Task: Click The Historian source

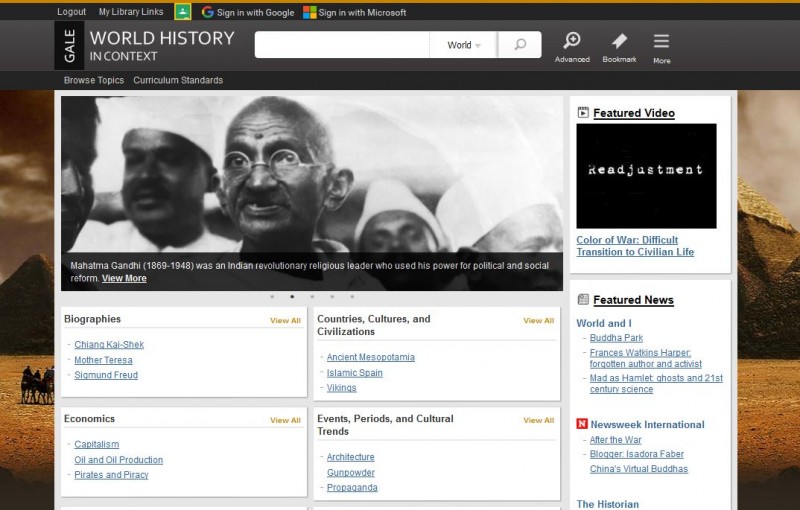Action: (x=608, y=504)
